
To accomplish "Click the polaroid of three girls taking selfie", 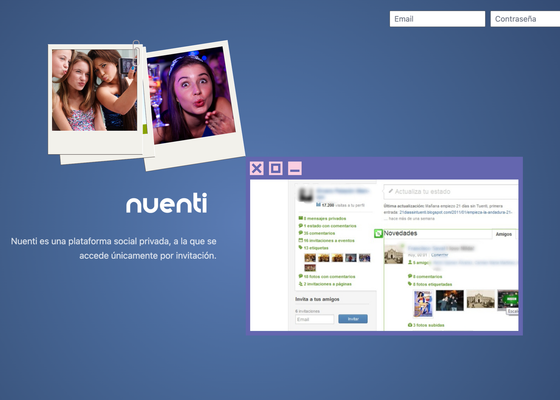I will pos(96,99).
